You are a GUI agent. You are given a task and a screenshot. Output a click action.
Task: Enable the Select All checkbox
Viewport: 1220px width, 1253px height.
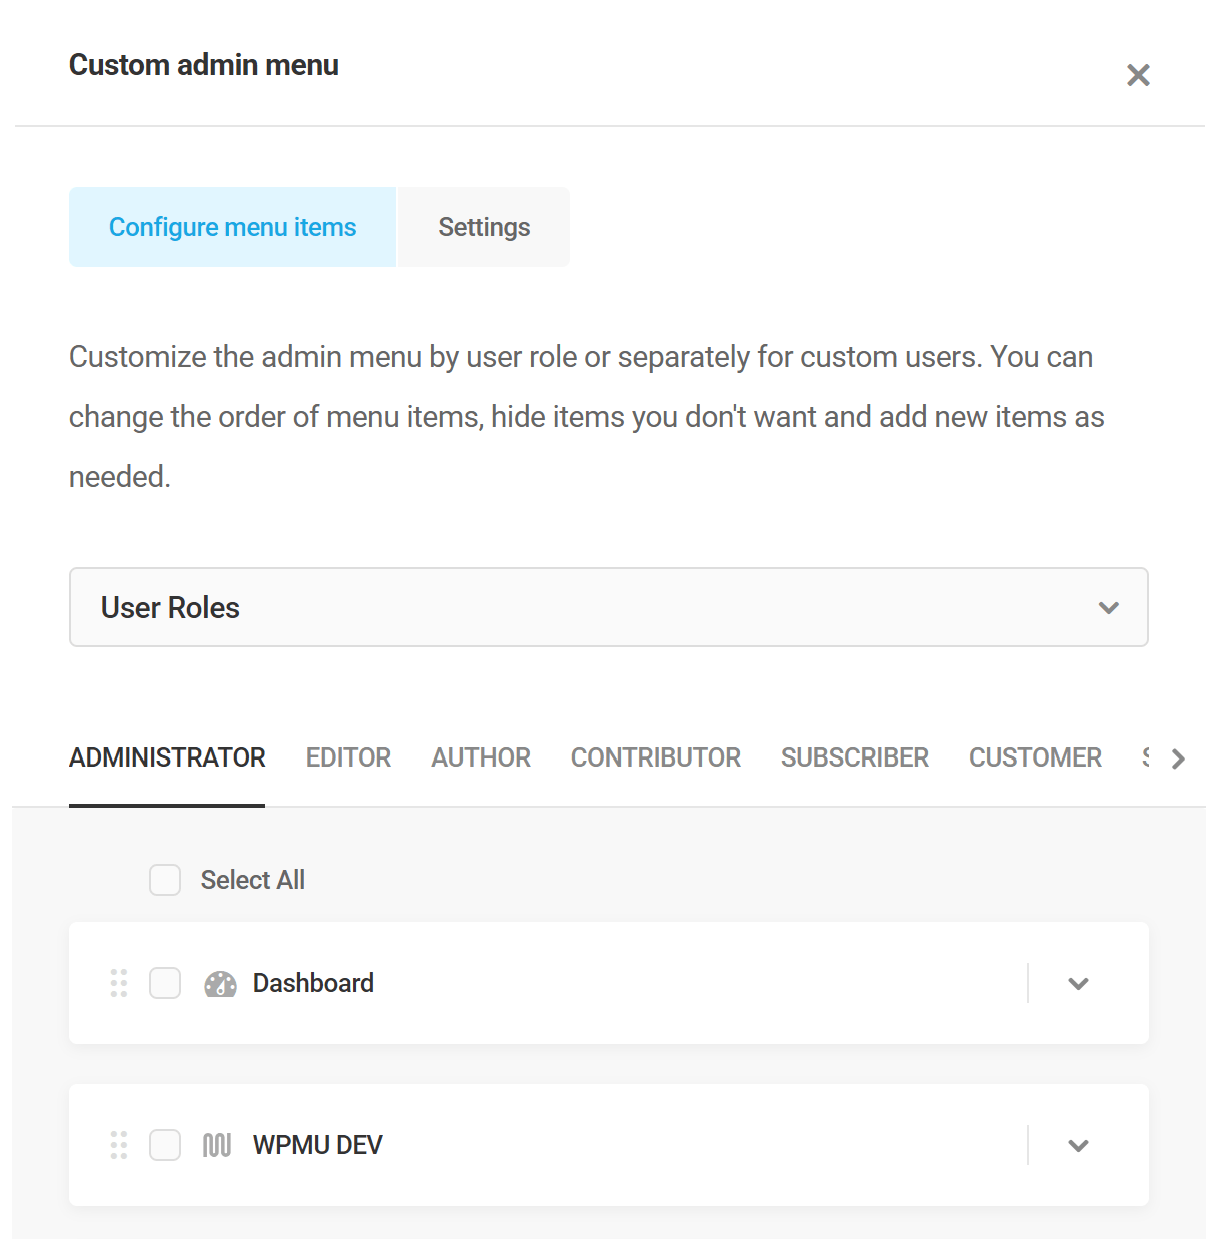click(164, 880)
